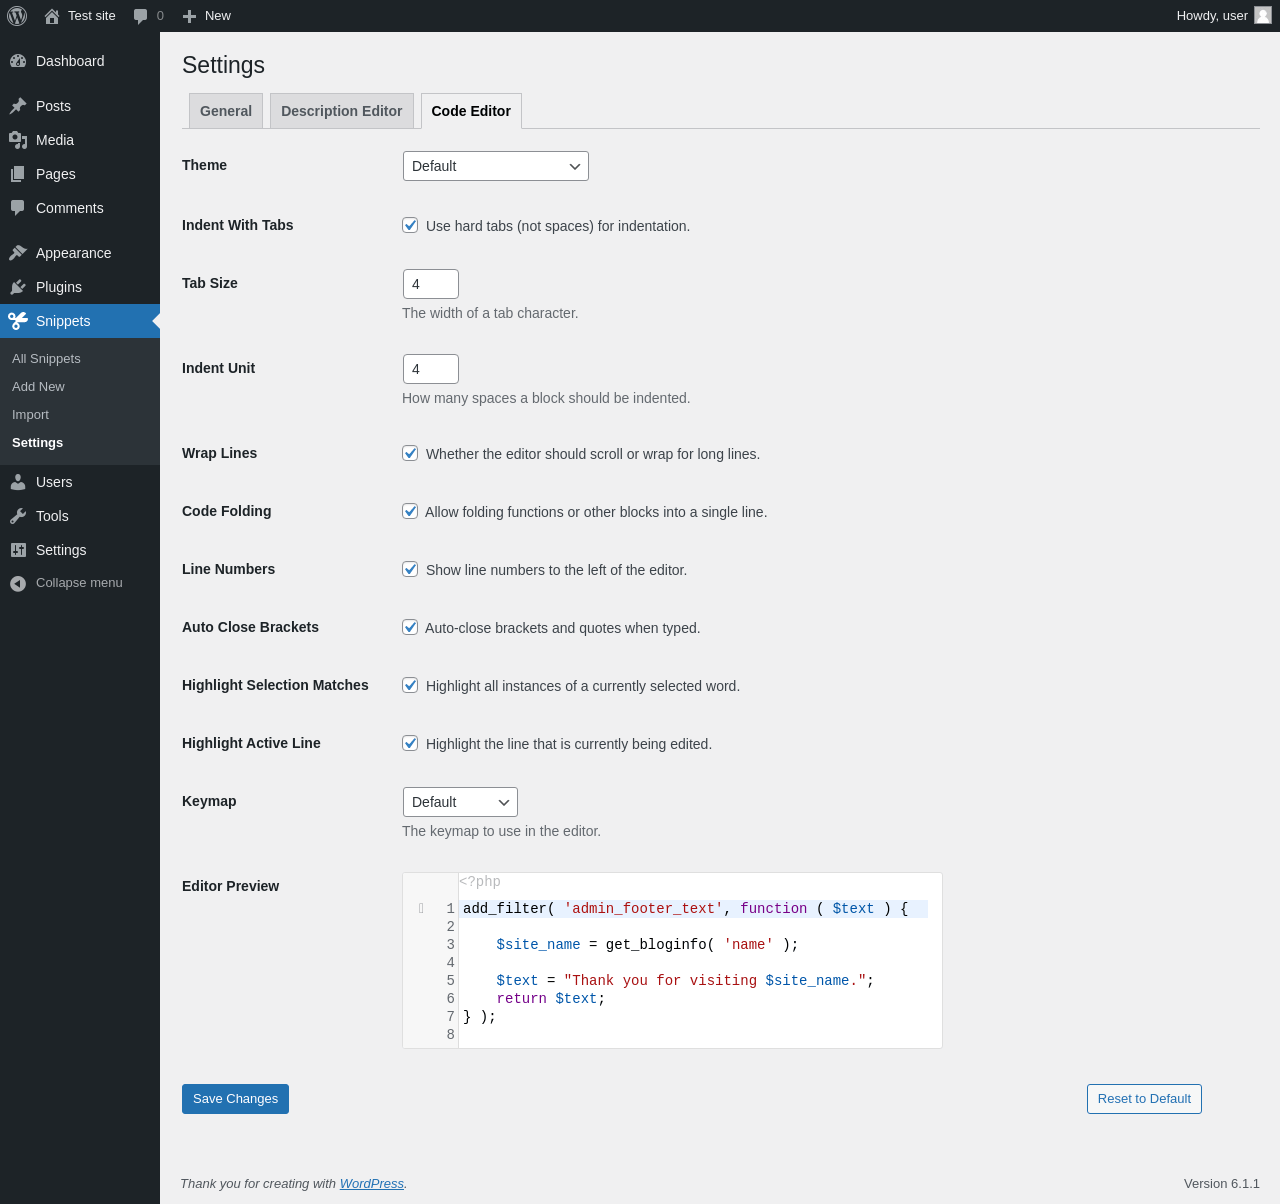
Task: Open the comments bubble icon in toolbar
Action: [141, 16]
